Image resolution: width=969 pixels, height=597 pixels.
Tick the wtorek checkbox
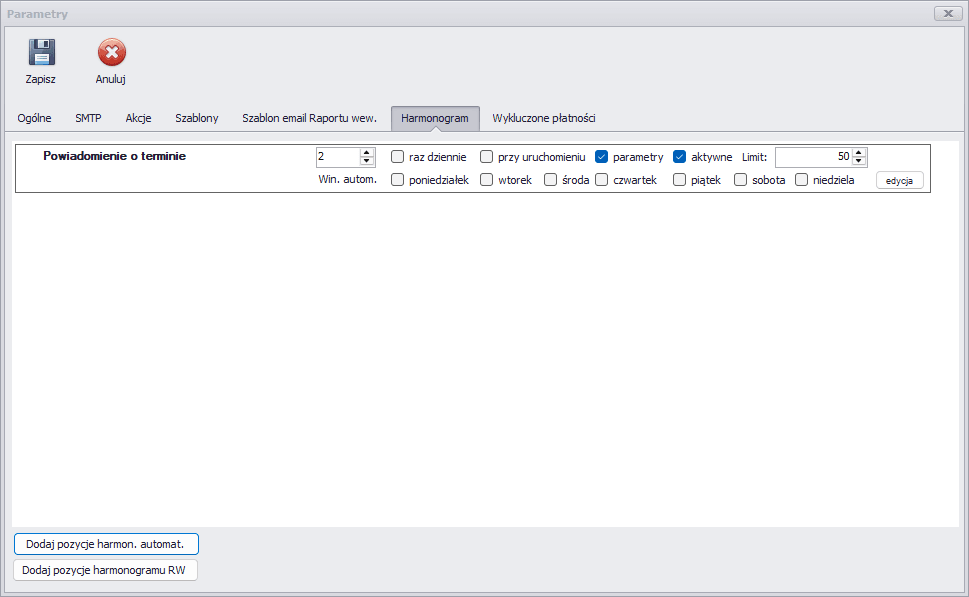point(486,180)
